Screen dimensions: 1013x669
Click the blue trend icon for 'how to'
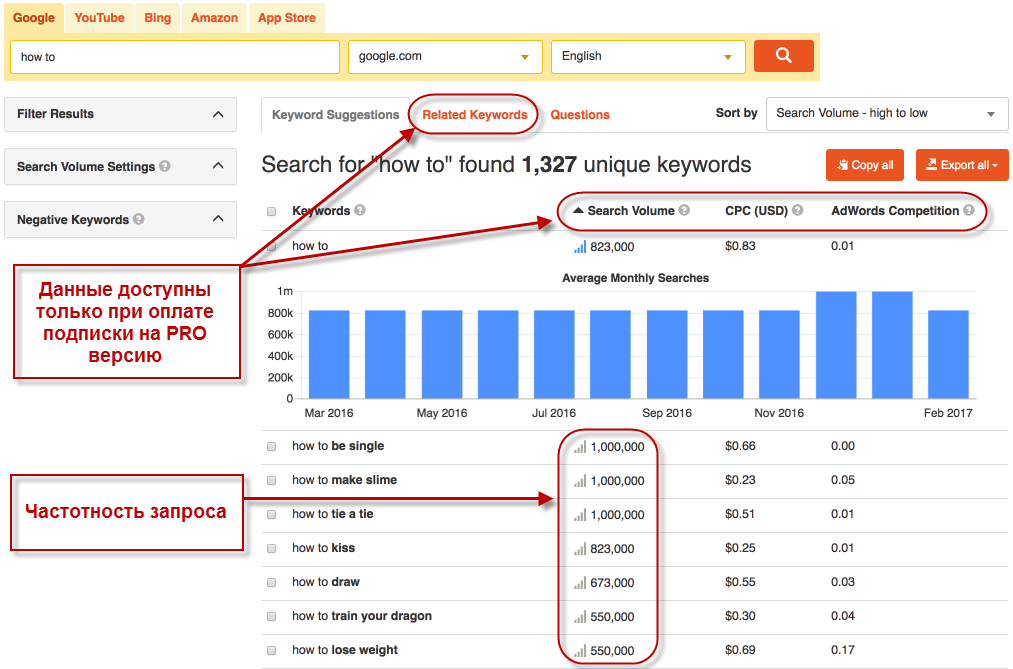tap(580, 247)
